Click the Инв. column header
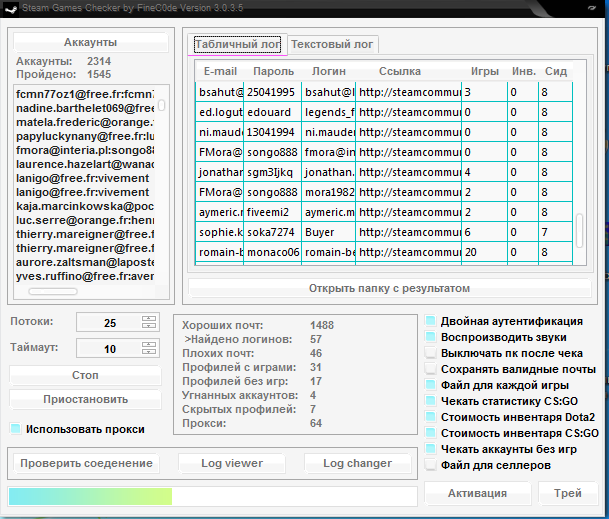This screenshot has height=519, width=609. coord(524,71)
